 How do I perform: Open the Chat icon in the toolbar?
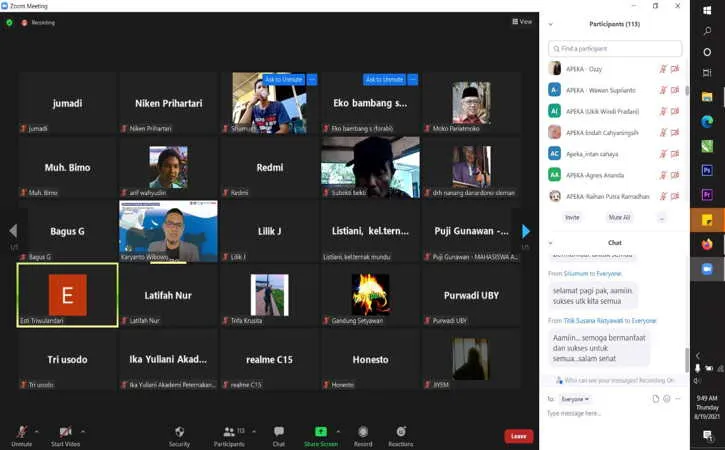278,432
